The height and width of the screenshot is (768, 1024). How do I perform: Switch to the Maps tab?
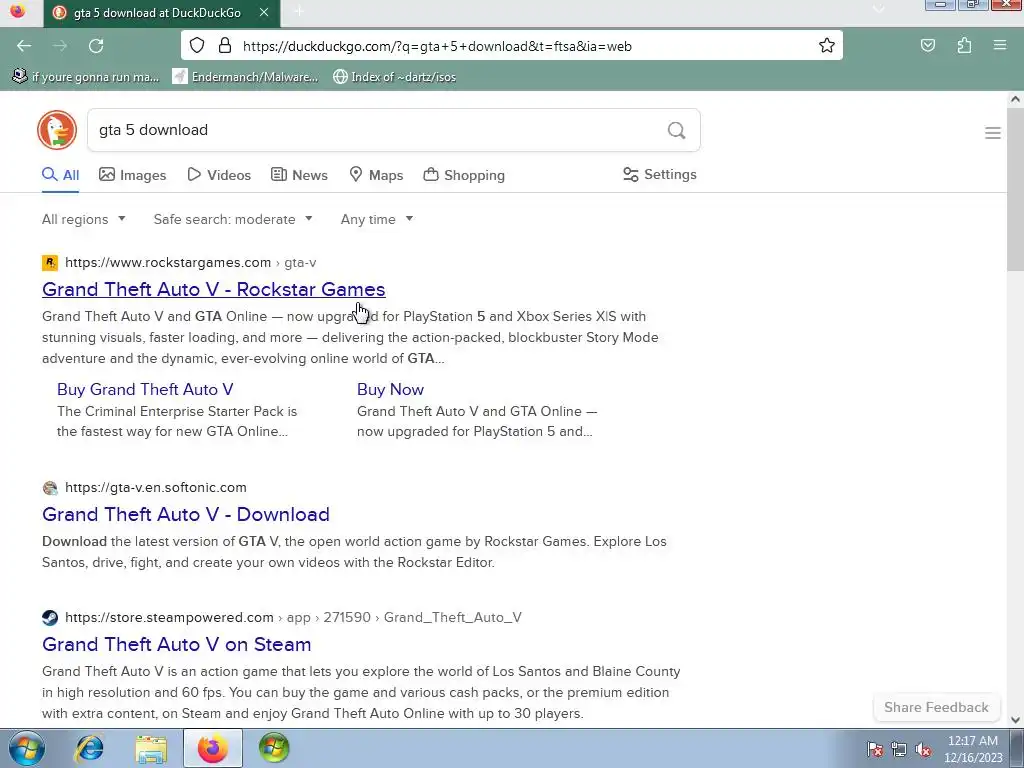point(376,175)
